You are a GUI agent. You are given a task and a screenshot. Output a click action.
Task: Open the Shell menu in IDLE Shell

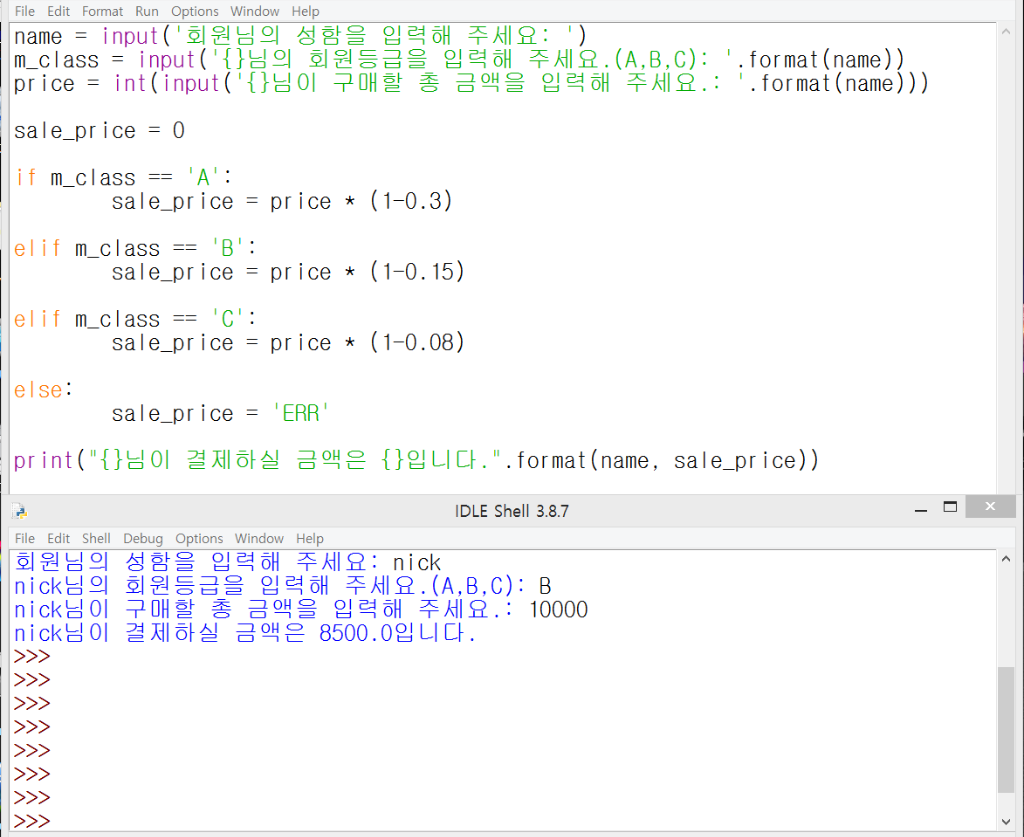coord(96,538)
